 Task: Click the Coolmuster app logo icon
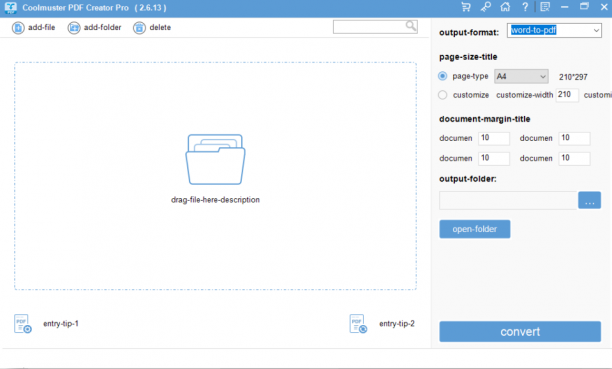coord(11,8)
